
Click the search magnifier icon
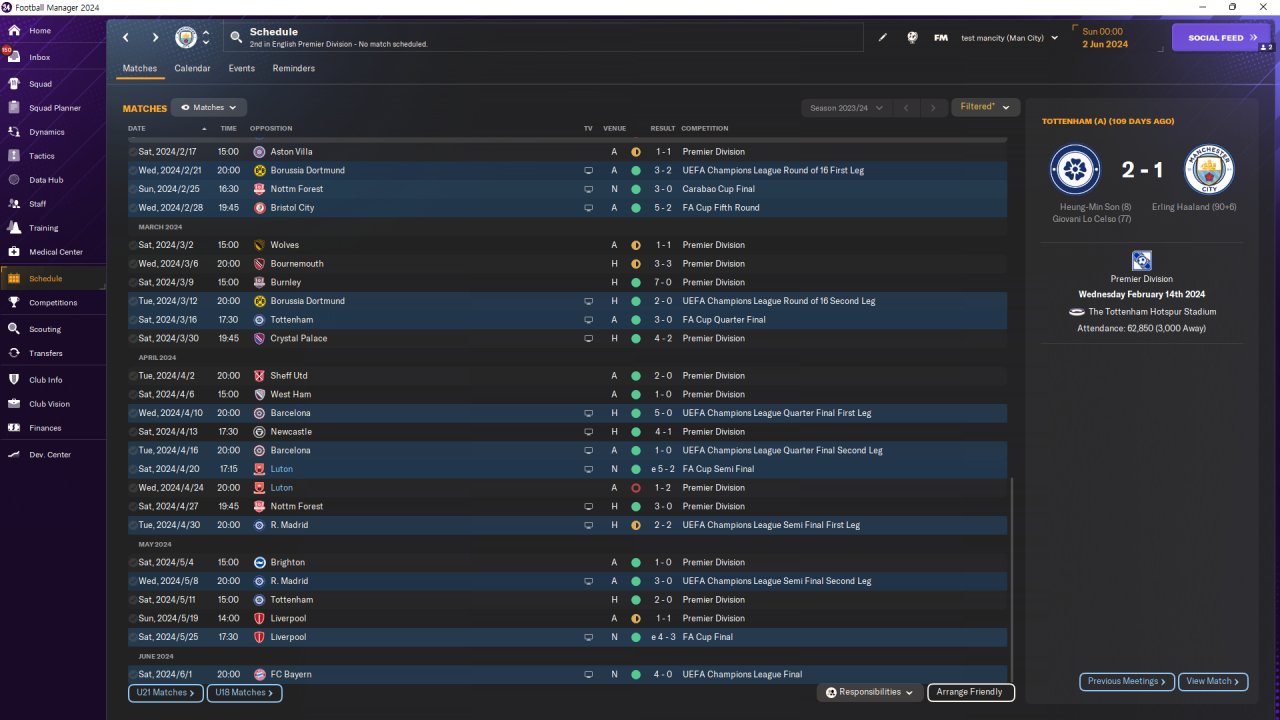pyautogui.click(x=236, y=38)
